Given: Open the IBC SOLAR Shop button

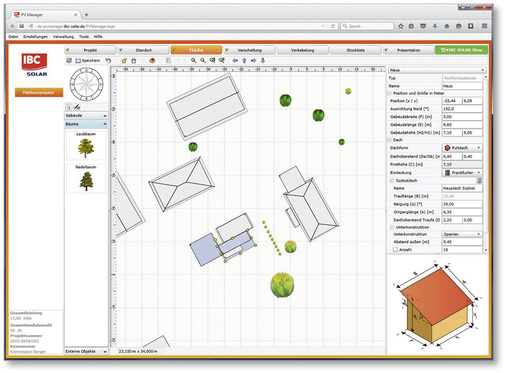Looking at the screenshot, I should click(x=461, y=50).
